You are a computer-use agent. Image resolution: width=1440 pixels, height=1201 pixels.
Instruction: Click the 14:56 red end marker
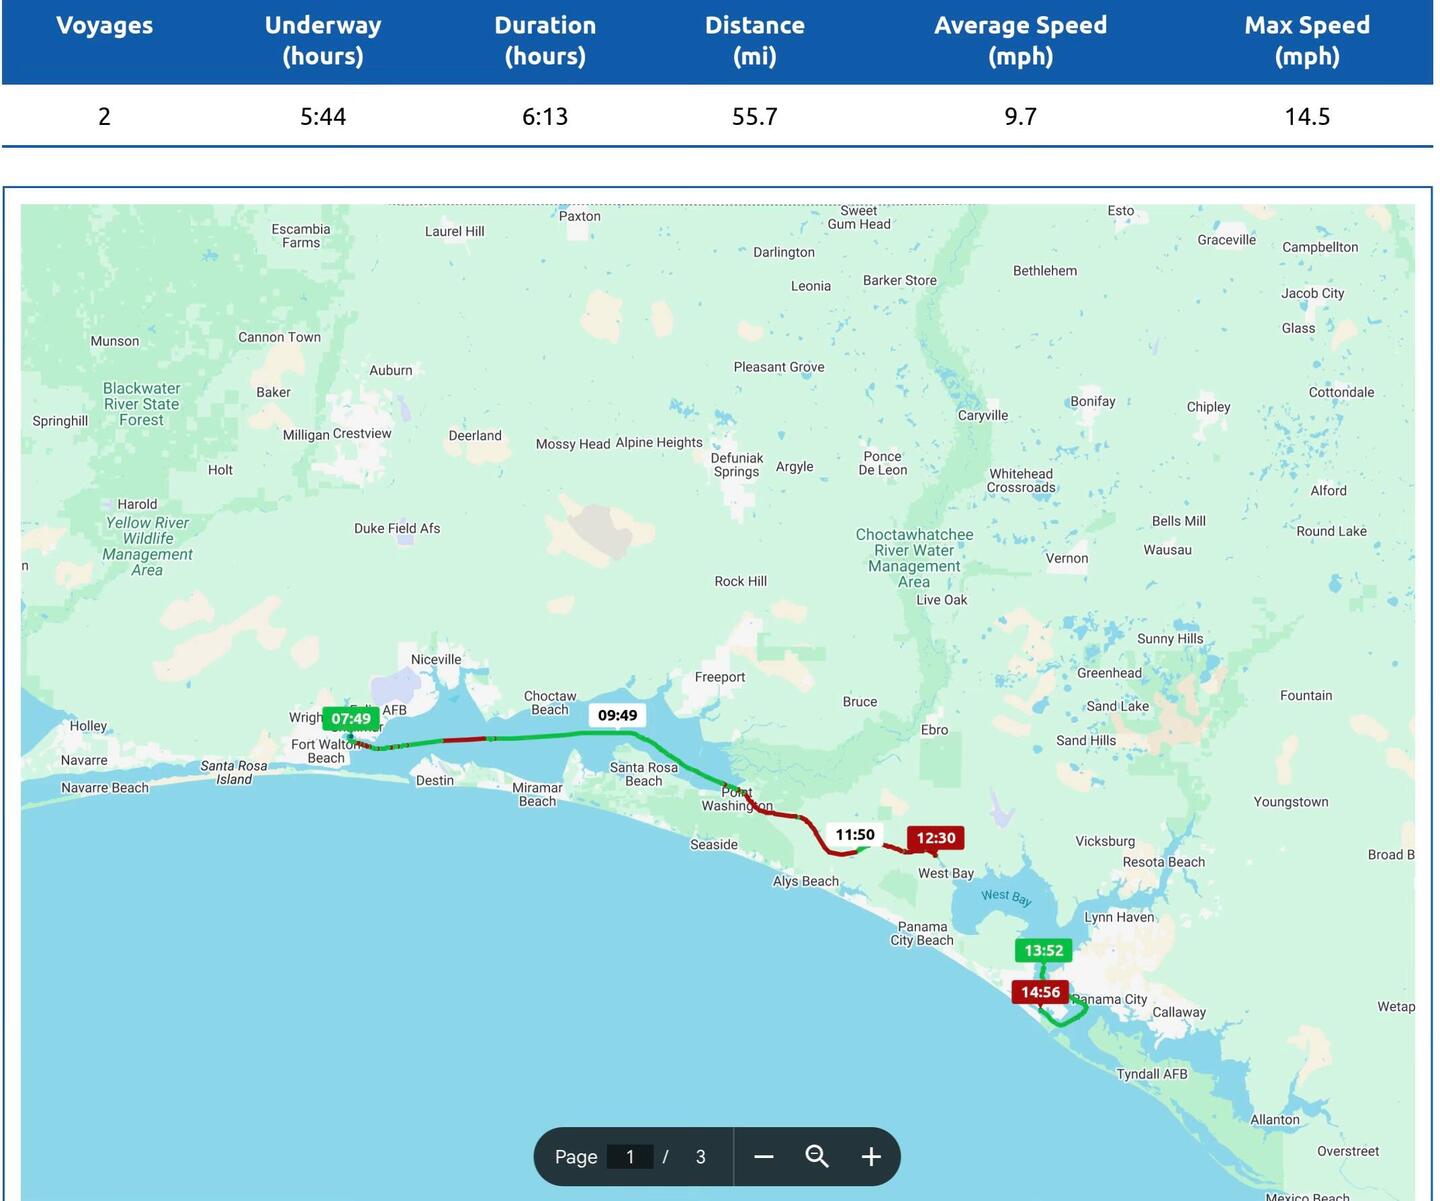tap(1040, 992)
